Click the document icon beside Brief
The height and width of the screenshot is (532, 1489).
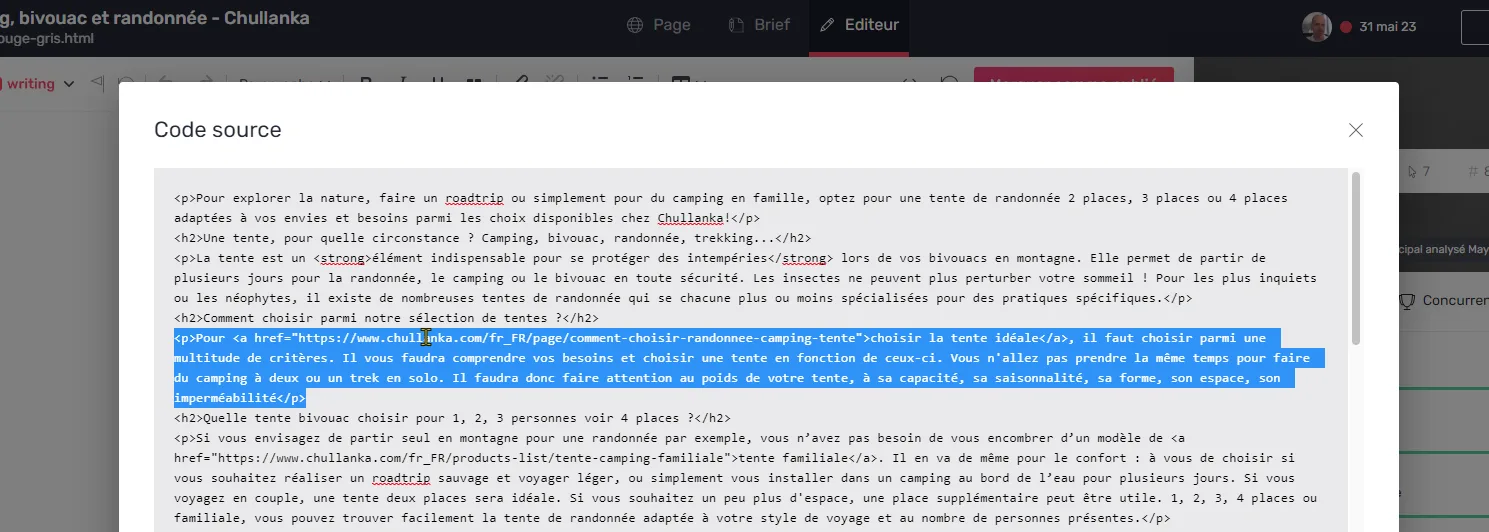click(x=736, y=25)
